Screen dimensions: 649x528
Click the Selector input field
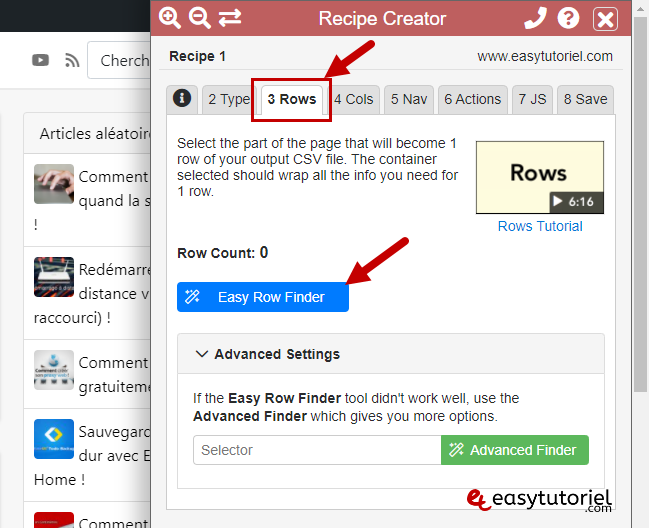pyautogui.click(x=317, y=450)
